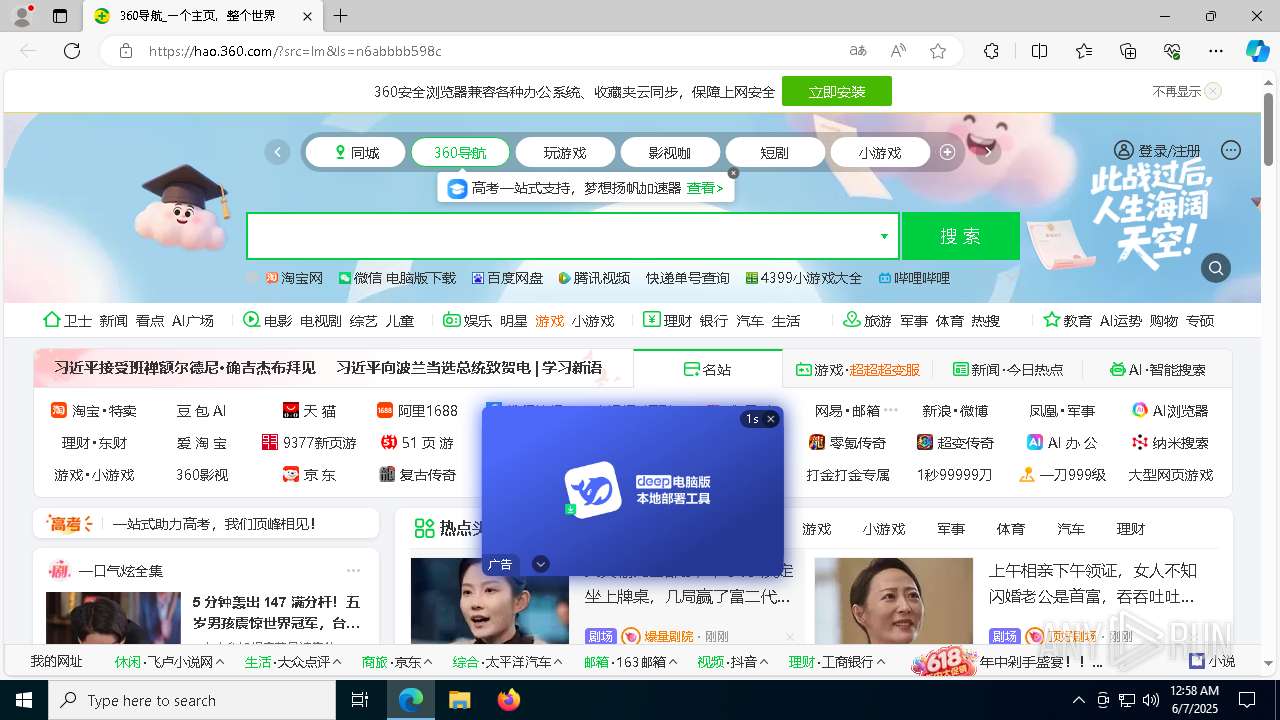Open Task View on the taskbar

pyautogui.click(x=360, y=700)
